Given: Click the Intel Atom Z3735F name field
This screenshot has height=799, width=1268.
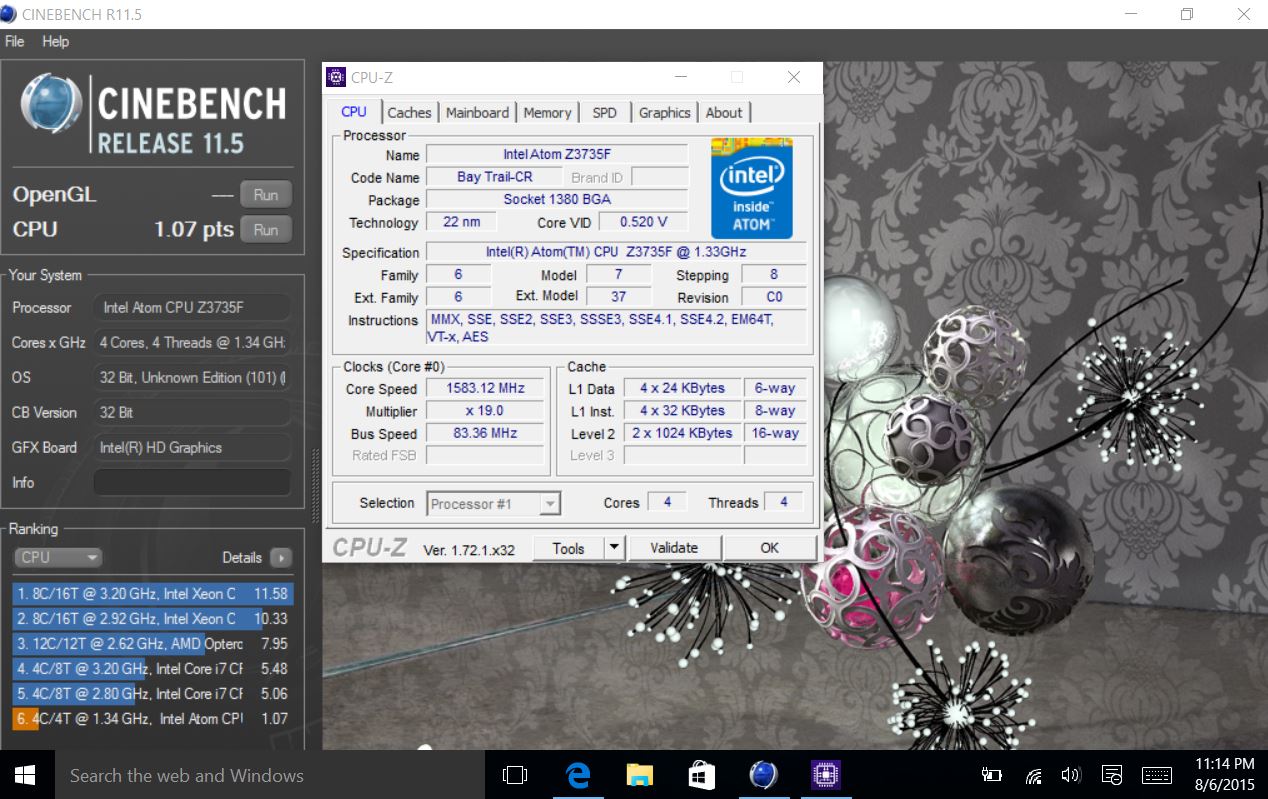Looking at the screenshot, I should click(x=557, y=154).
